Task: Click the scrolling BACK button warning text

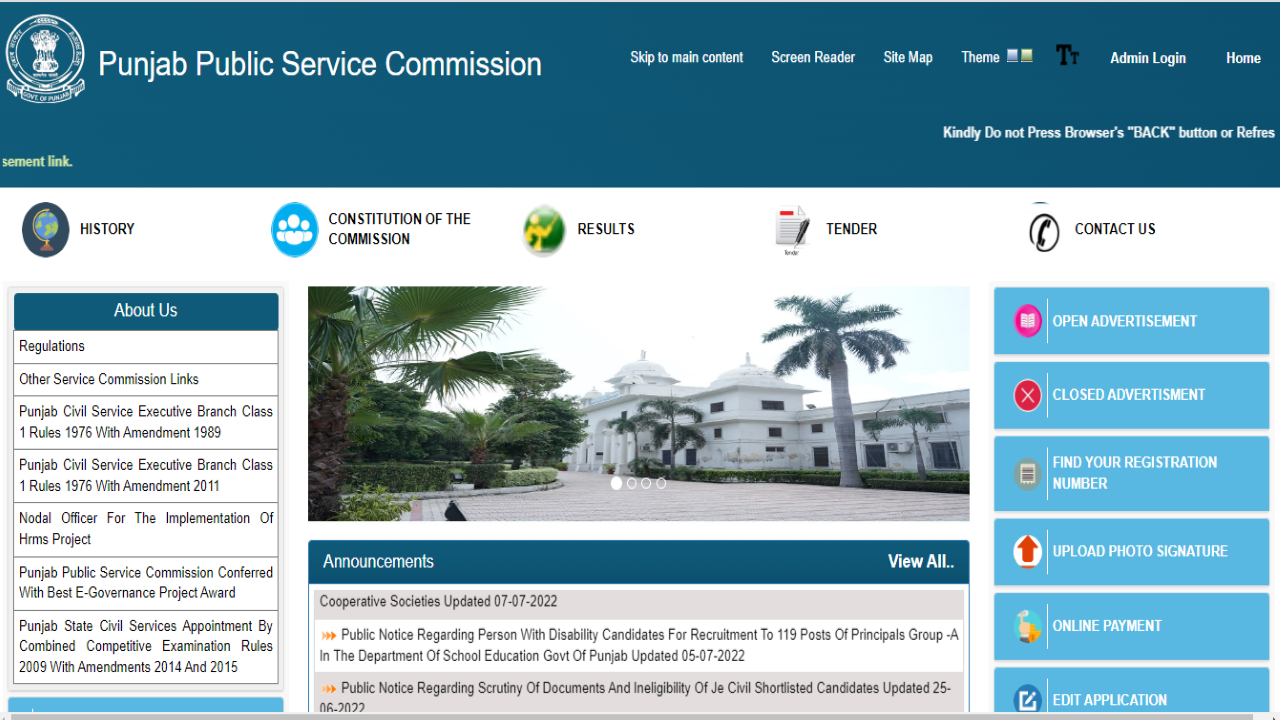Action: (x=1109, y=132)
